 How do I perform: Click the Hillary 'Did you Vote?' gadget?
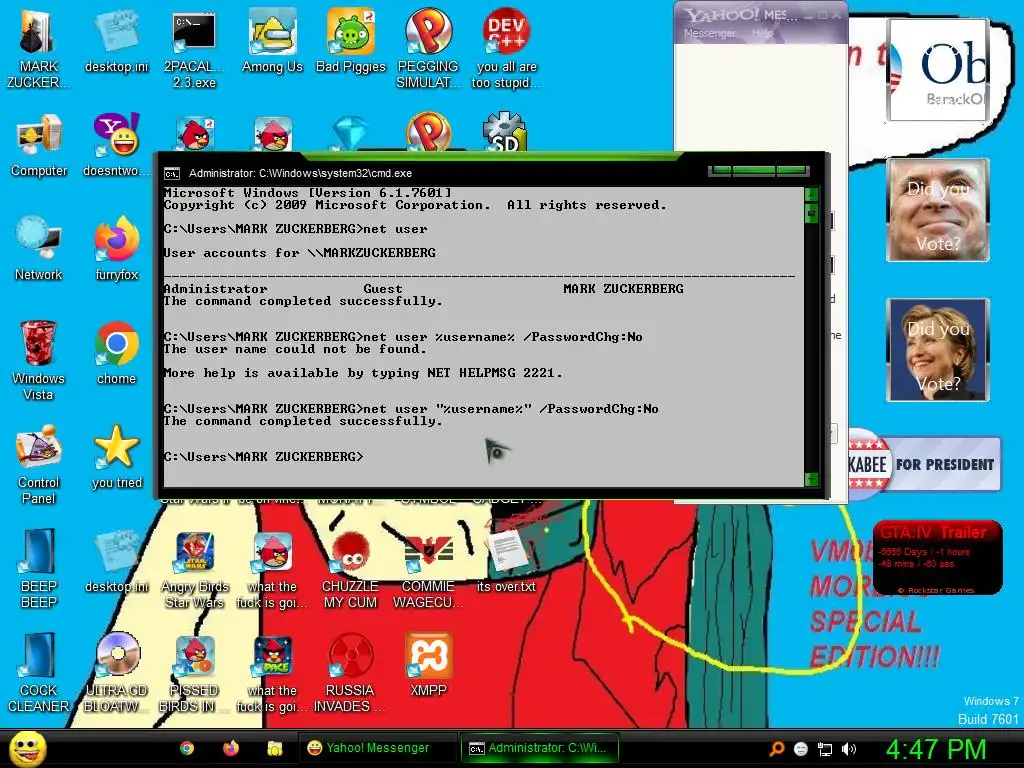[938, 350]
